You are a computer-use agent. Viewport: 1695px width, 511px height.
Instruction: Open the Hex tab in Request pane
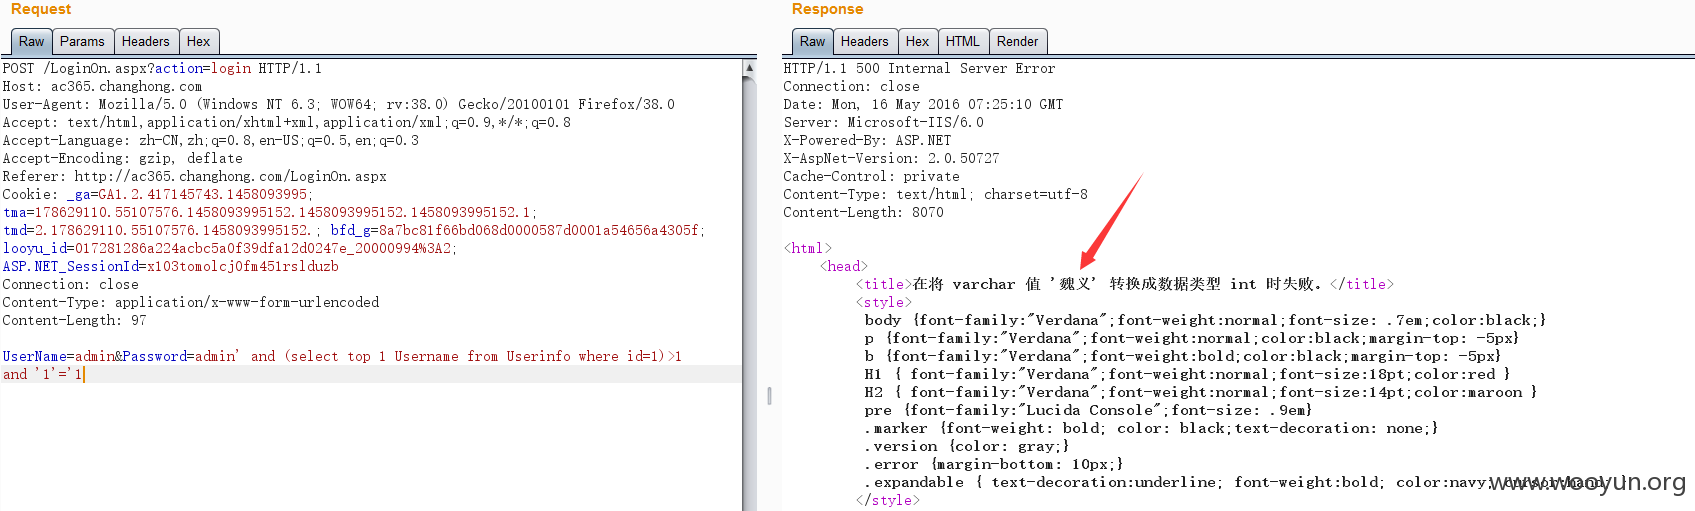pyautogui.click(x=199, y=41)
